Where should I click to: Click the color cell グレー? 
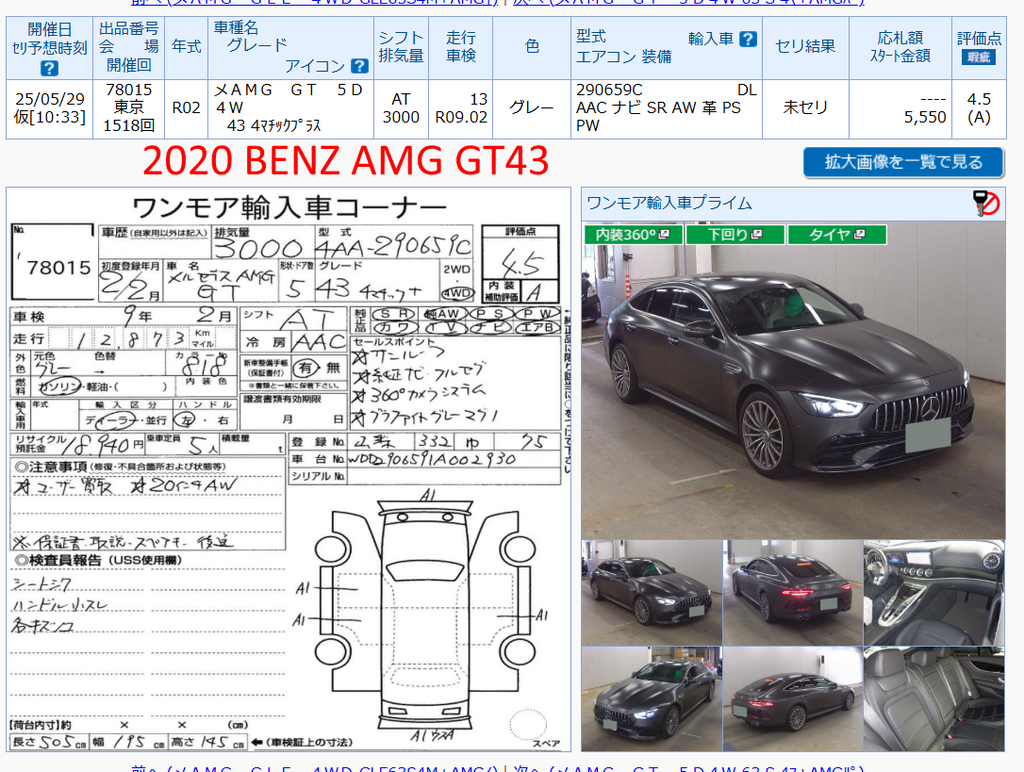(x=532, y=108)
